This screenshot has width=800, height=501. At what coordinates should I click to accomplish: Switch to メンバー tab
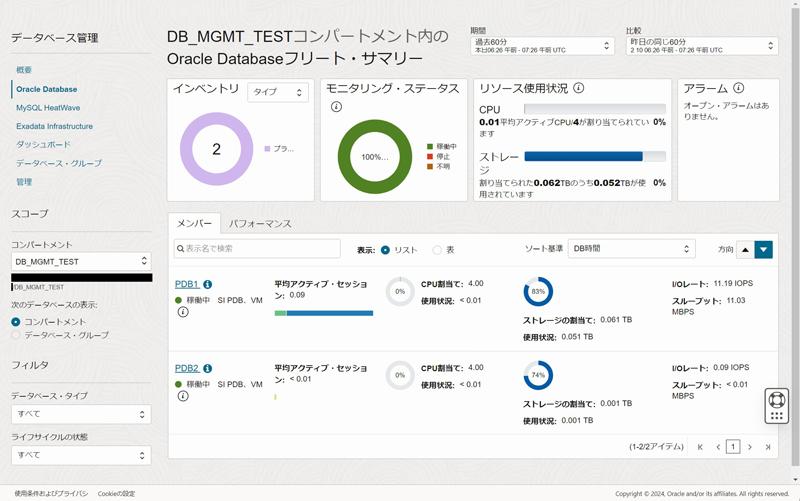[x=194, y=223]
